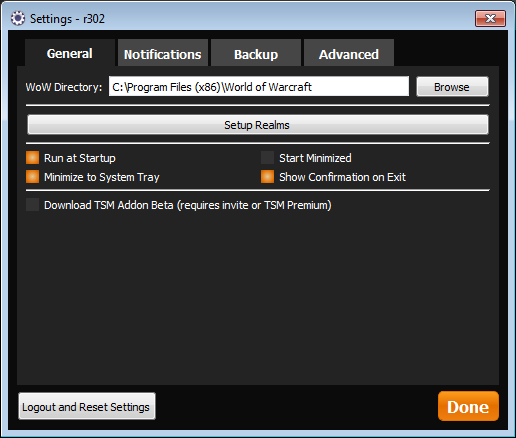Enable Download TSM Addon Beta checkbox

point(33,205)
